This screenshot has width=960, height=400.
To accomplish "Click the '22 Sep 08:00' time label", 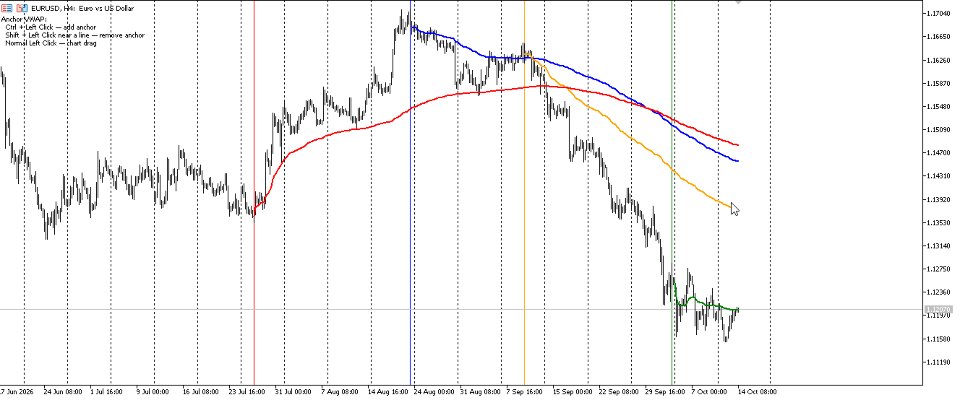I will click(x=619, y=391).
